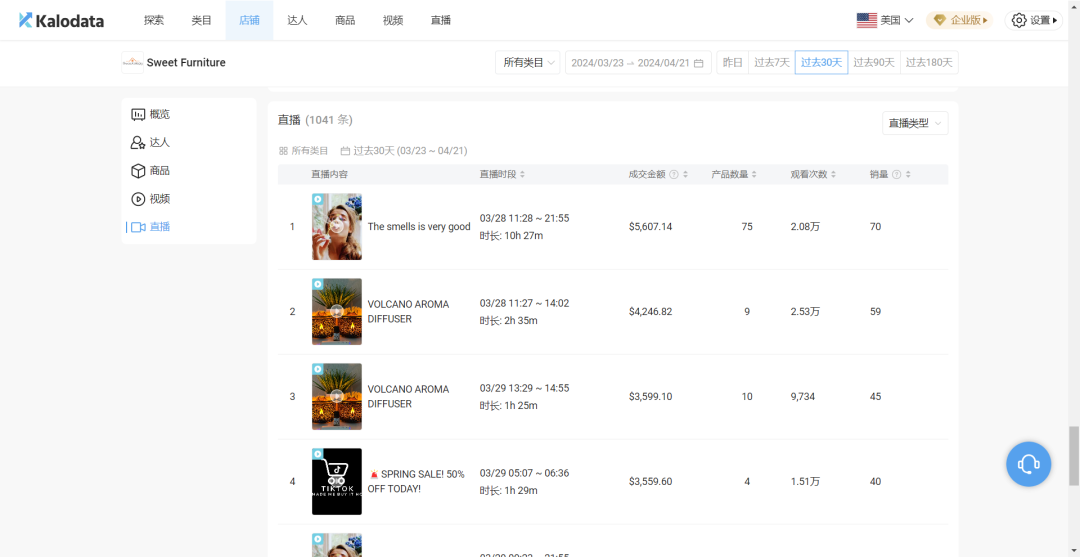Open the customer support headset button
1080x557 pixels.
click(x=1028, y=464)
